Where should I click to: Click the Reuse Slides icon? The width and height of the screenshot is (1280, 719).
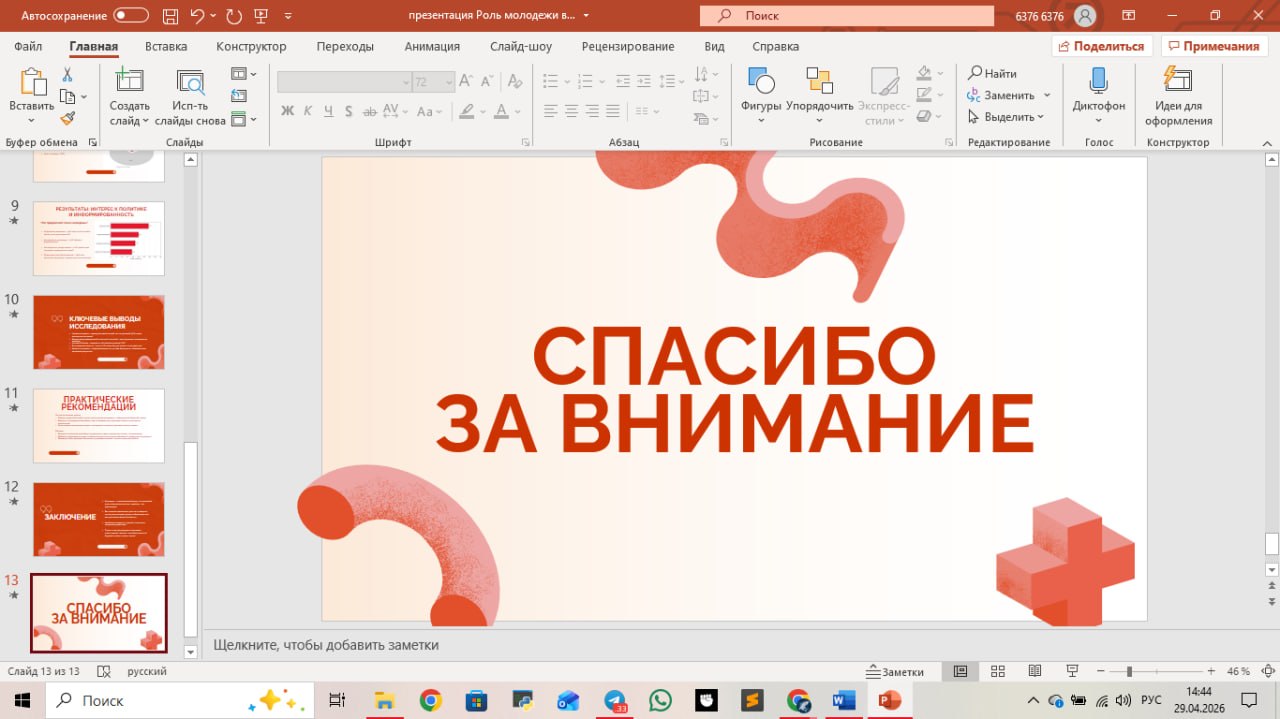click(190, 82)
